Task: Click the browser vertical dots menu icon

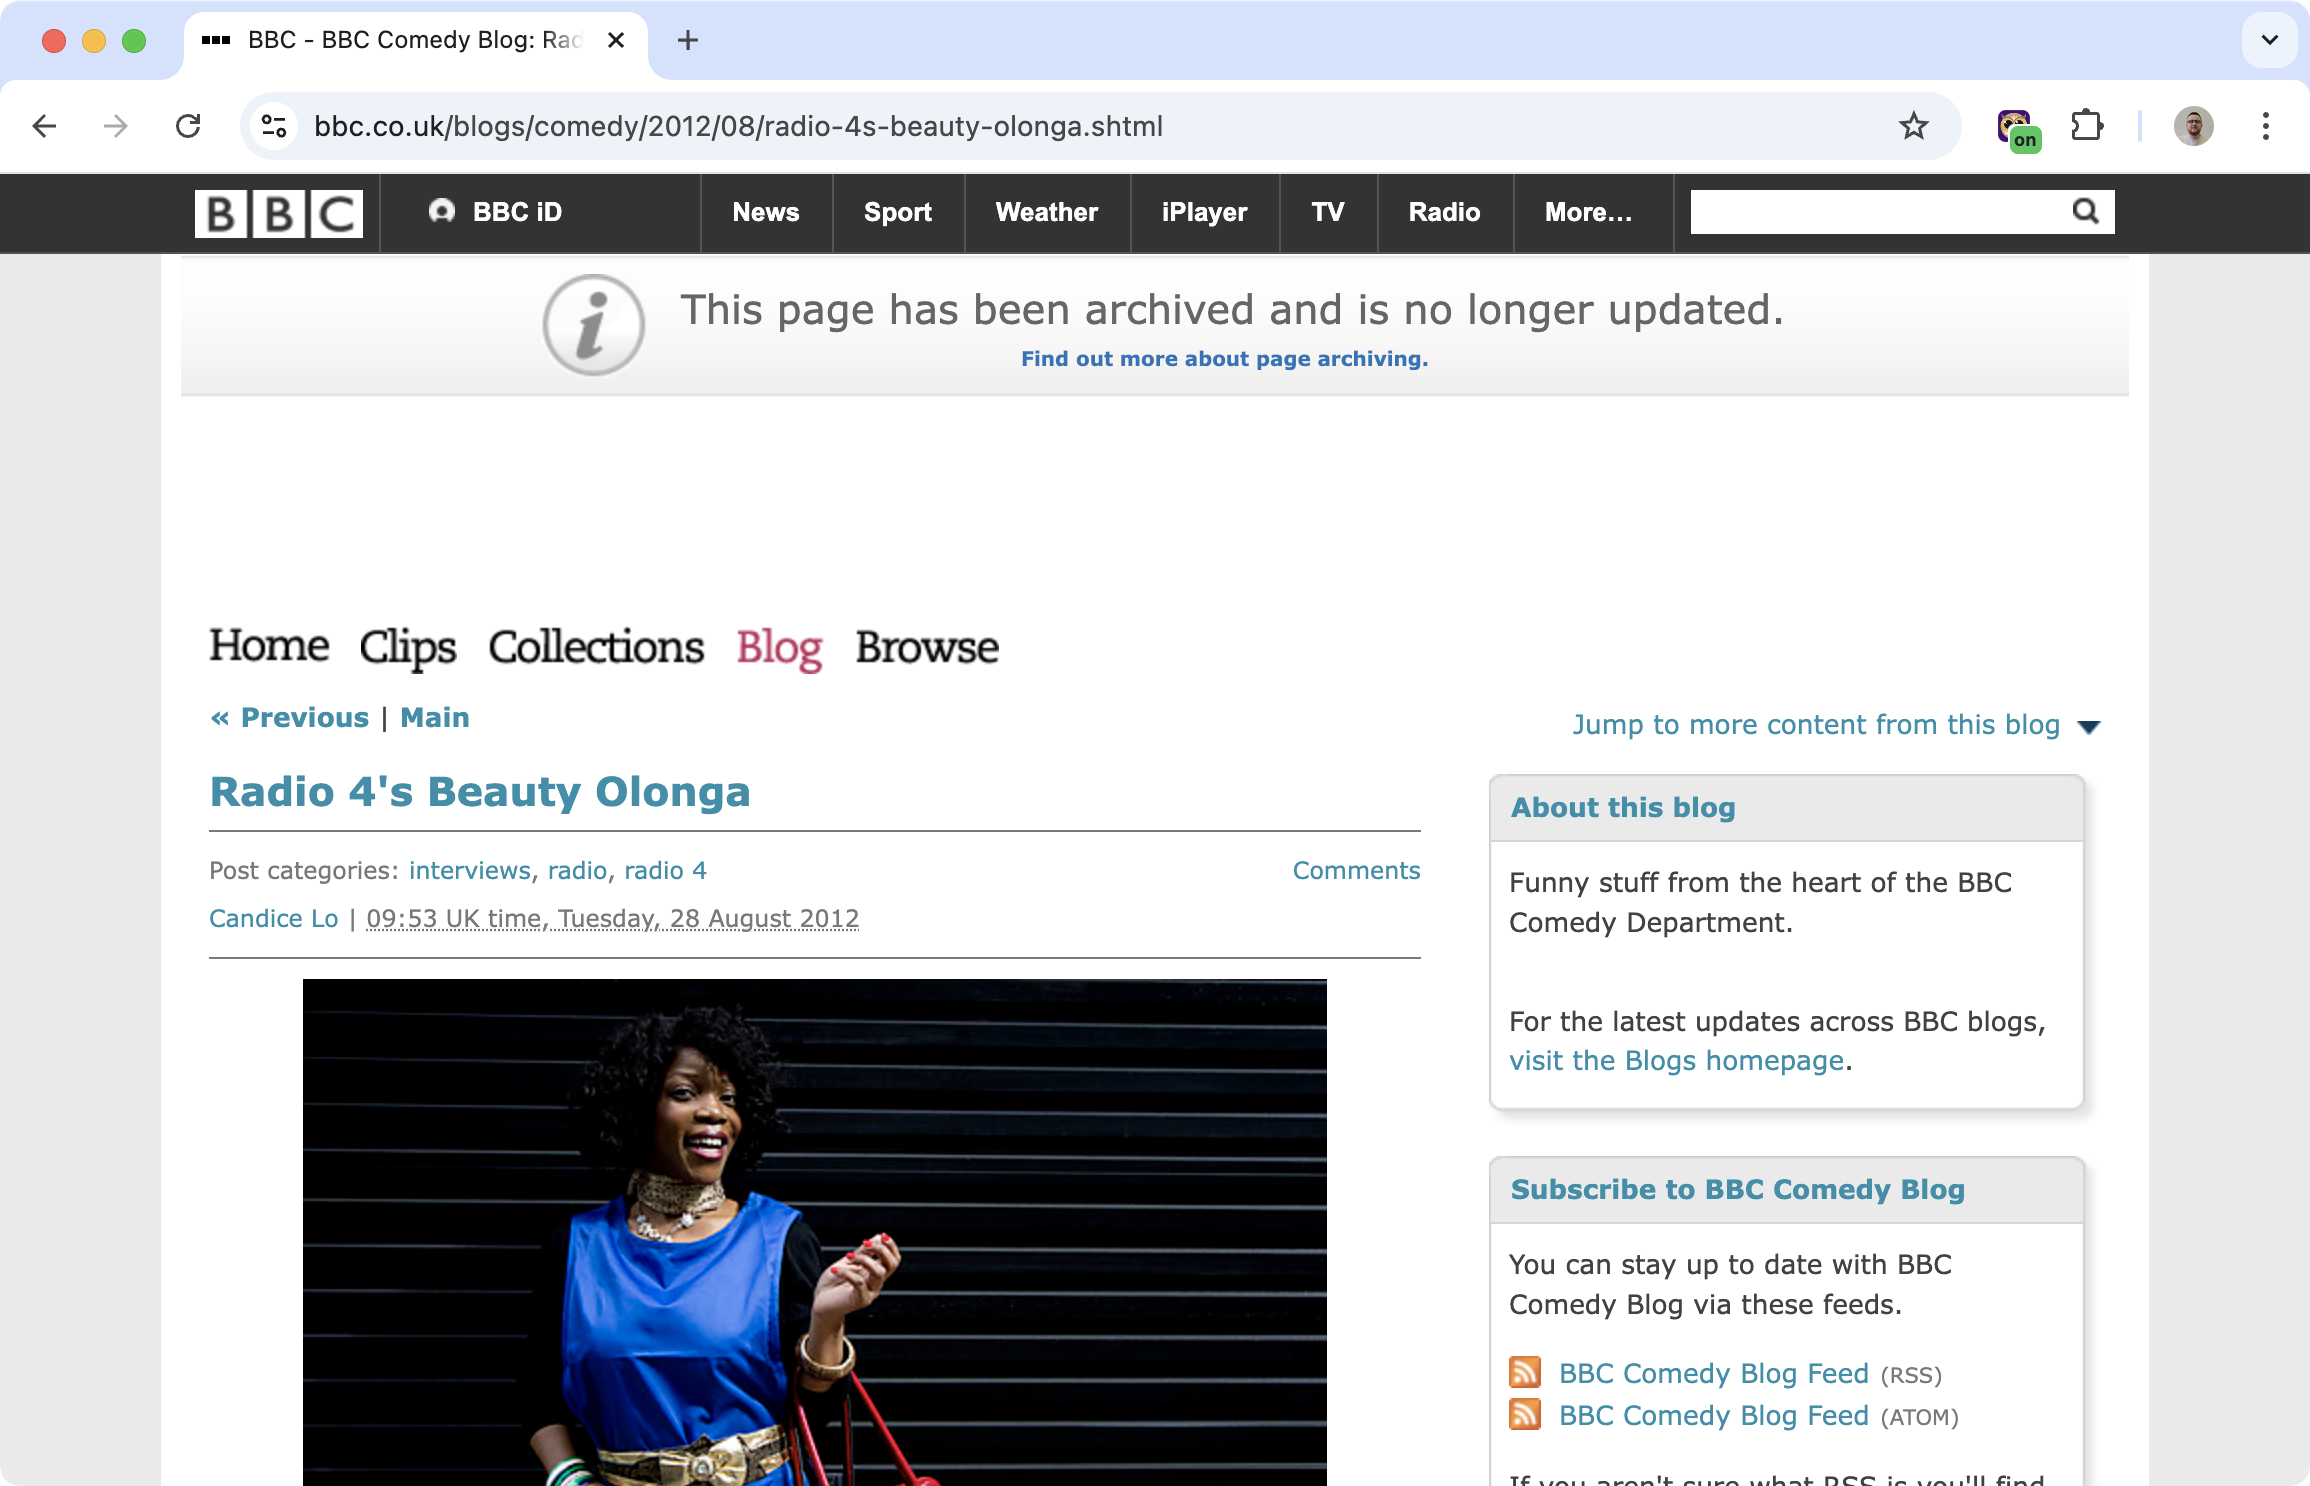Action: coord(2266,126)
